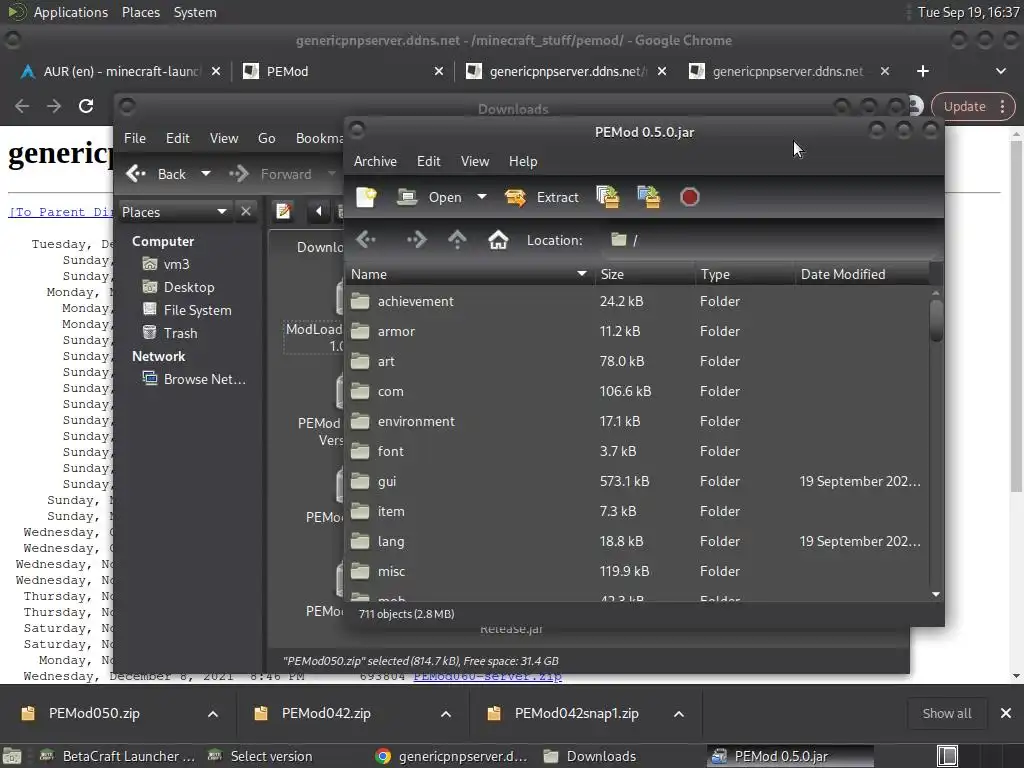Open Desktop in Places sidebar
Image resolution: width=1024 pixels, height=768 pixels.
tap(178, 287)
